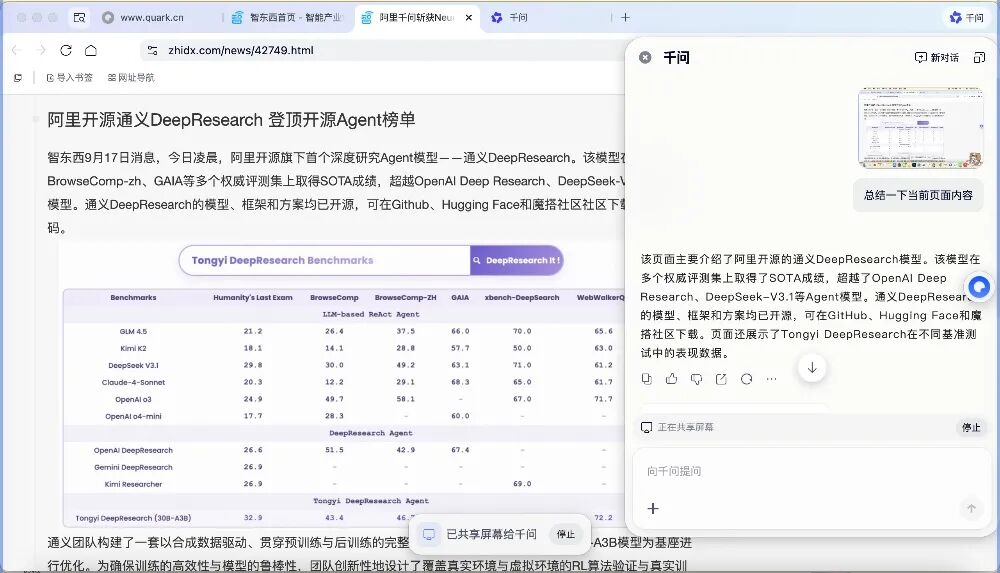
Task: Open site settings icon in address bar
Action: coord(152,50)
